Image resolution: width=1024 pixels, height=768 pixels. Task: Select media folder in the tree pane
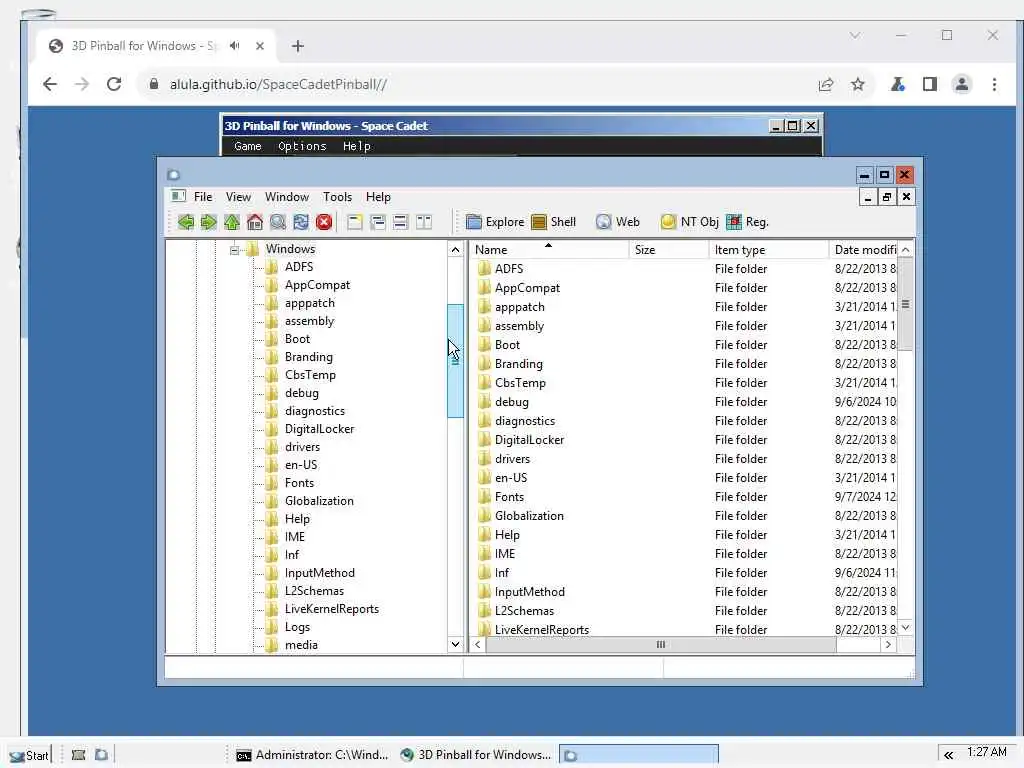click(x=301, y=645)
